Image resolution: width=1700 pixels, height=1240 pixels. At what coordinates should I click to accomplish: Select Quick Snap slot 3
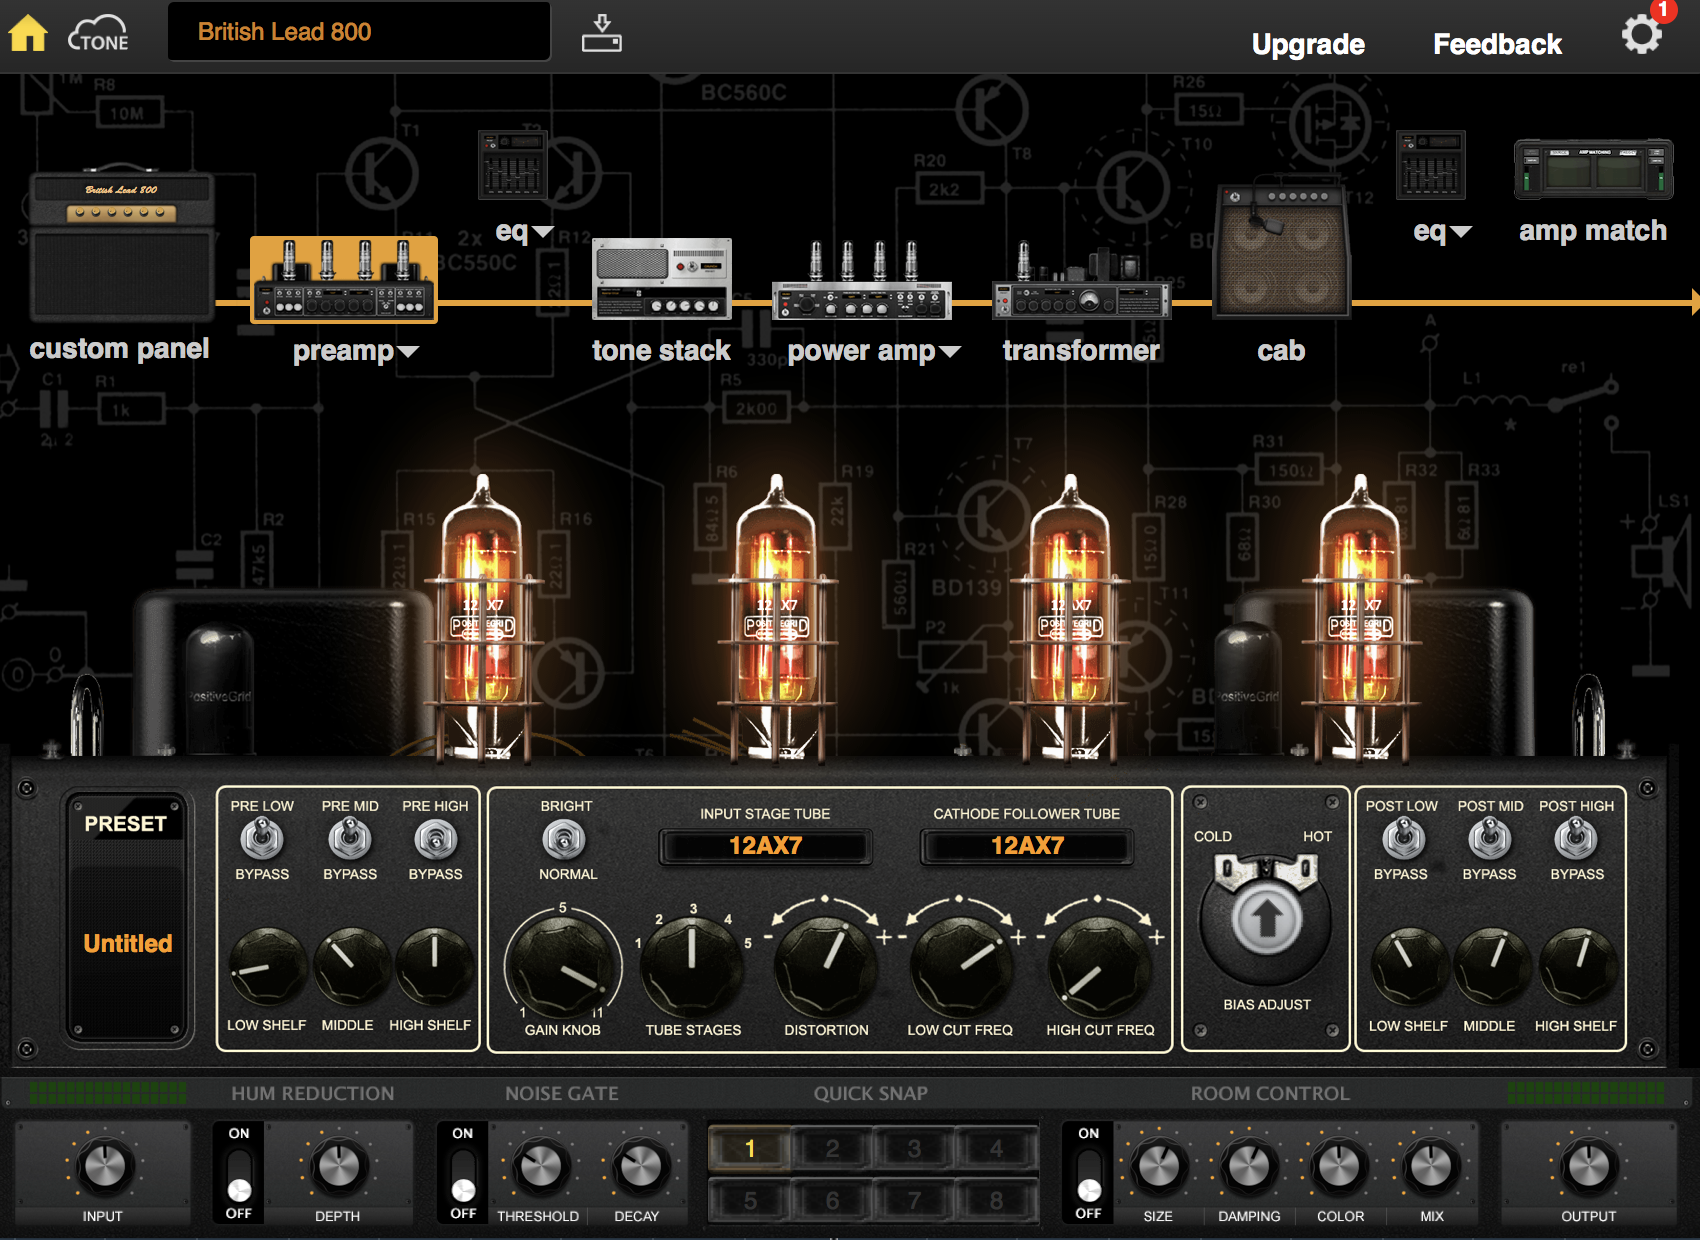(x=914, y=1149)
